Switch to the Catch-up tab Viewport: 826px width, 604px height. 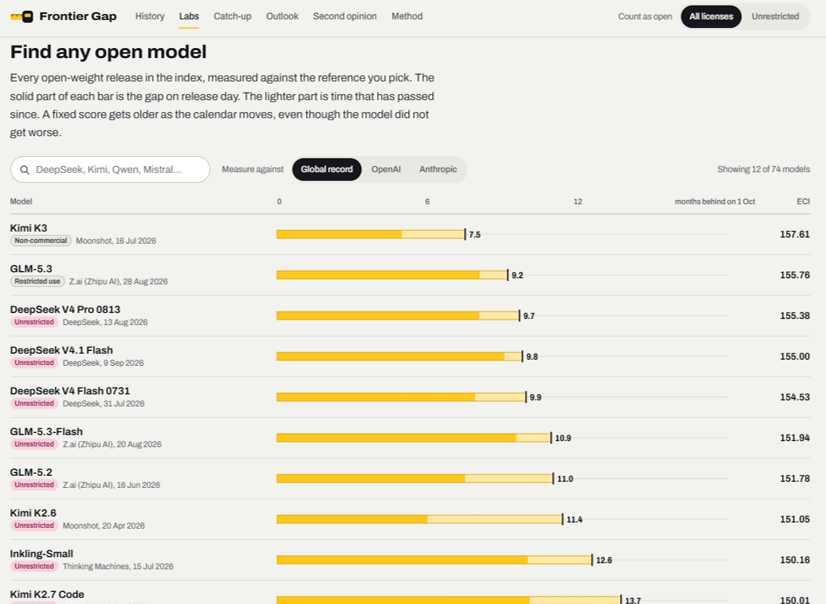(232, 16)
